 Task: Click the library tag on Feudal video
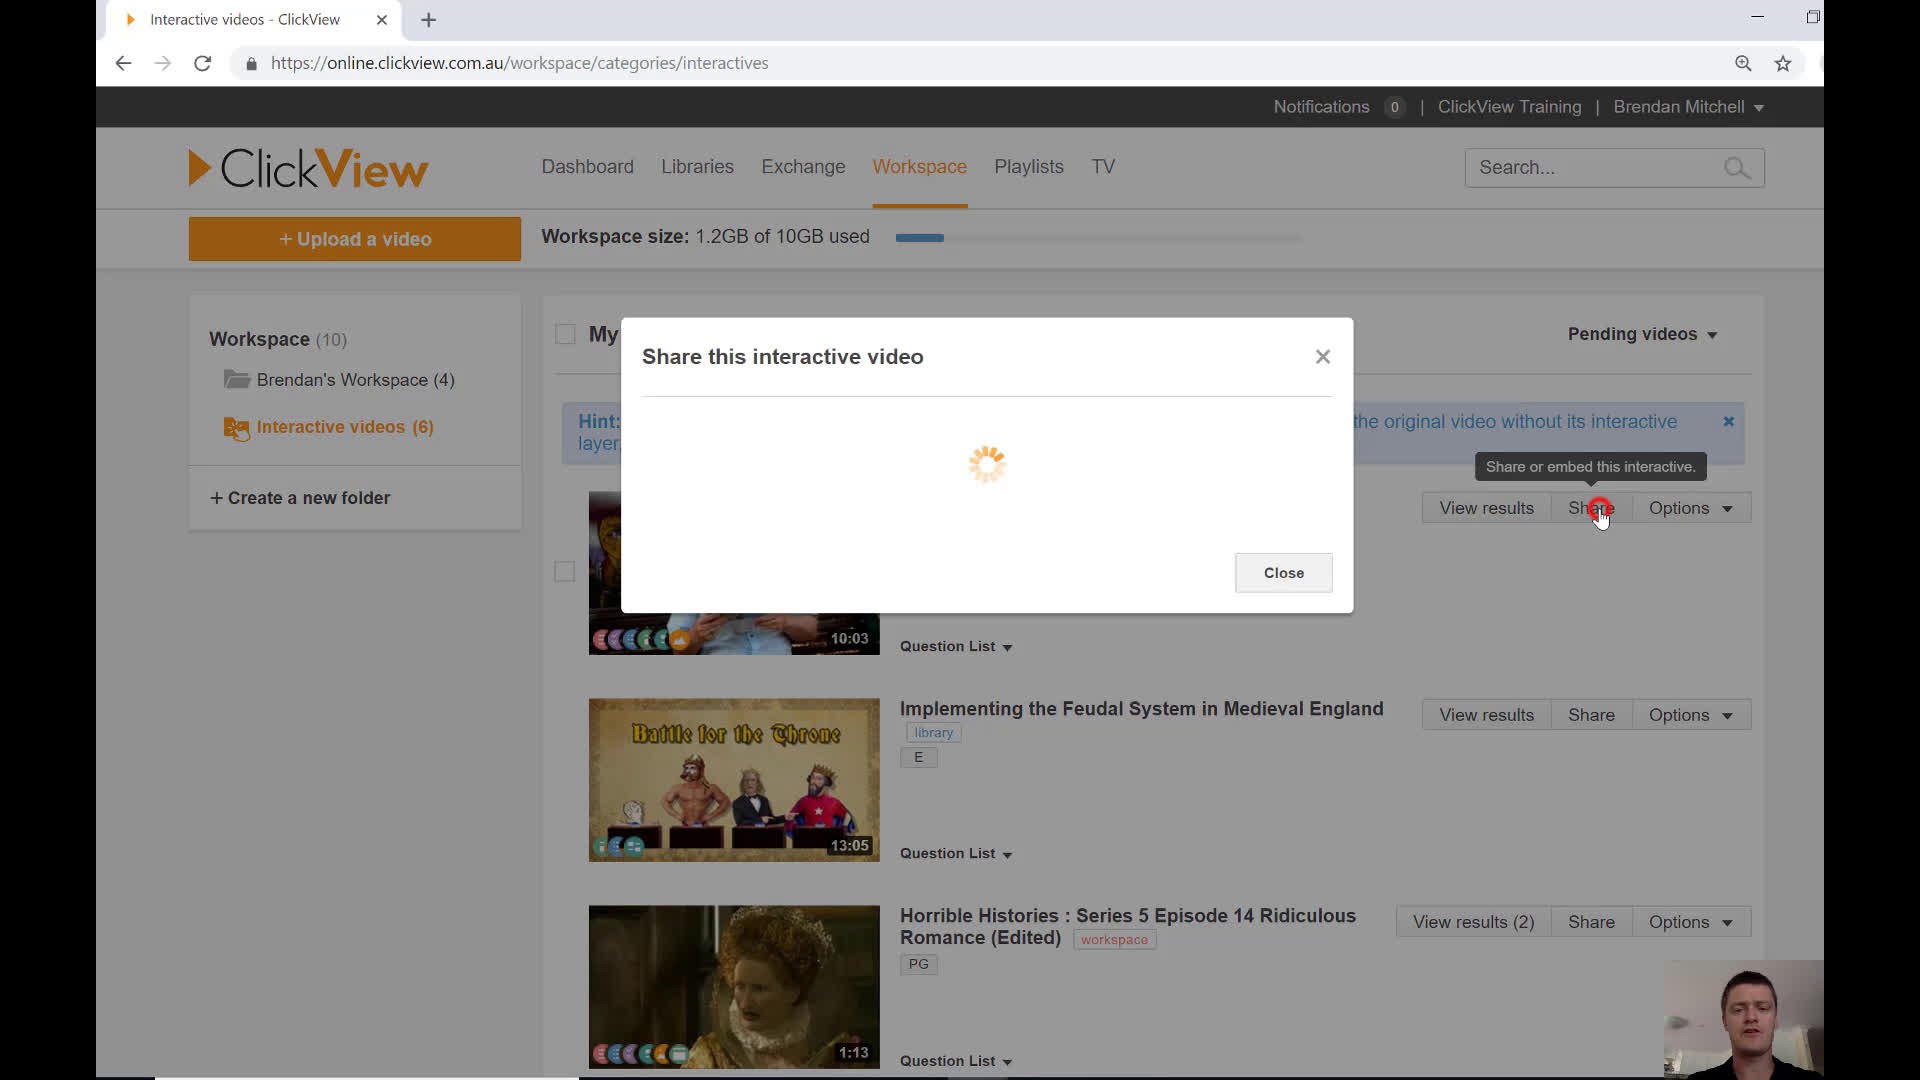[x=933, y=733]
